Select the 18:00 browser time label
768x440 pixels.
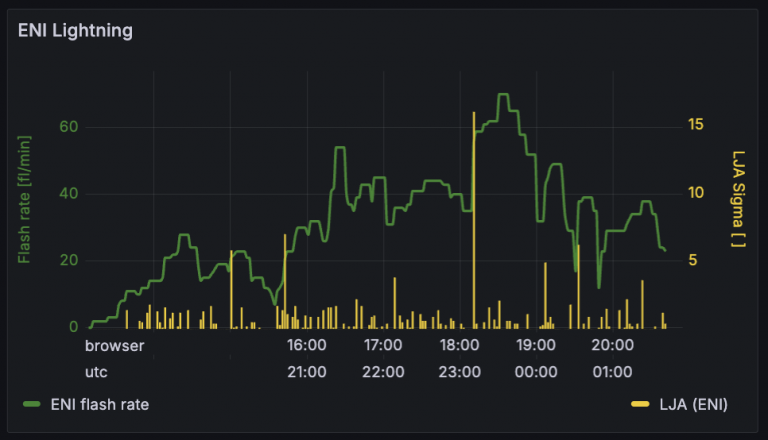(459, 345)
